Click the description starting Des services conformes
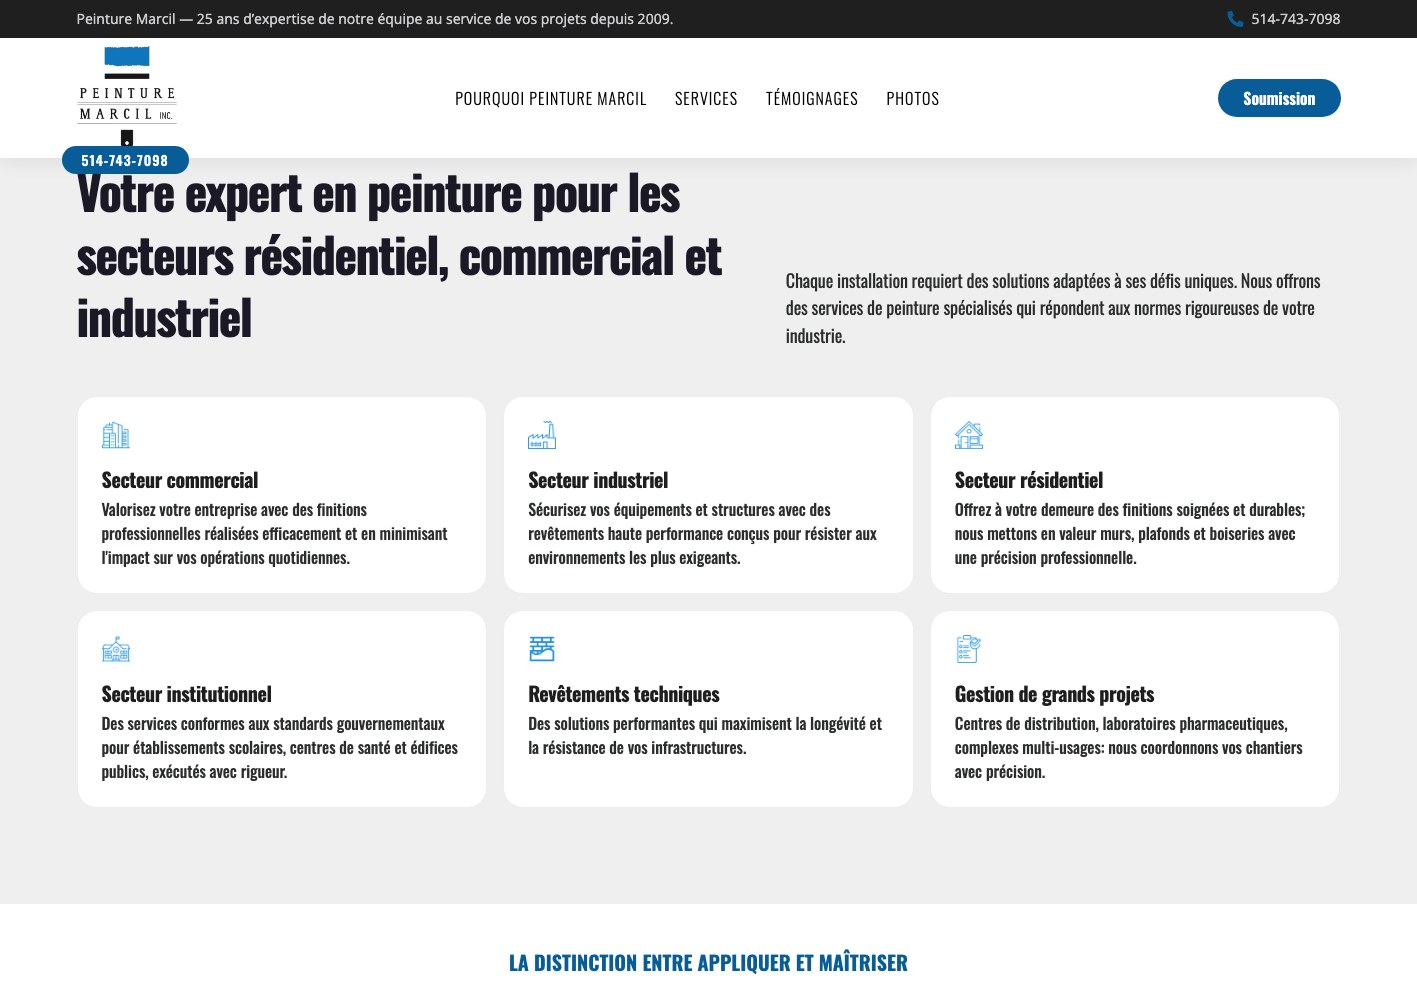The image size is (1417, 1000). tap(280, 748)
